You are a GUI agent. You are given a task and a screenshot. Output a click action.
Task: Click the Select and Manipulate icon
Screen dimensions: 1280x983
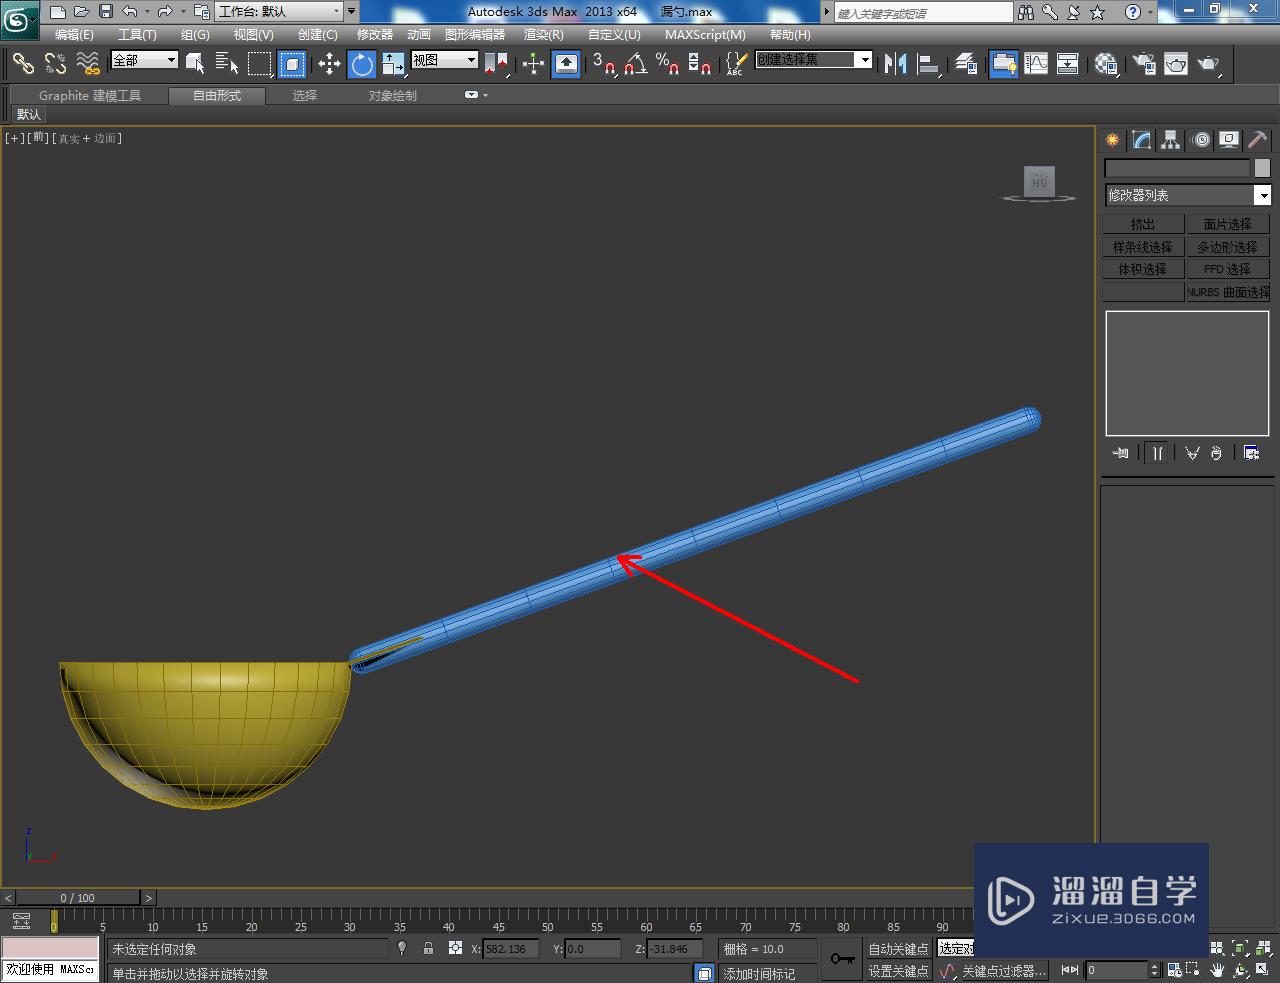pyautogui.click(x=533, y=64)
